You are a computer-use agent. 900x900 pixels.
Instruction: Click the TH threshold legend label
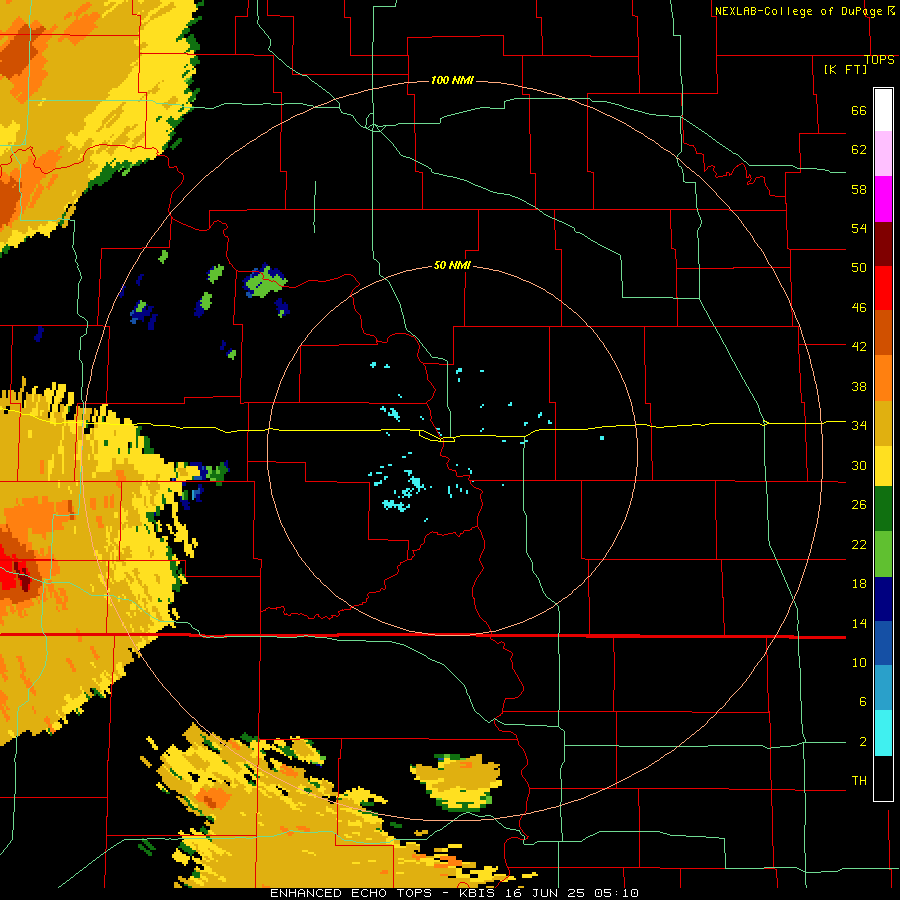point(859,781)
